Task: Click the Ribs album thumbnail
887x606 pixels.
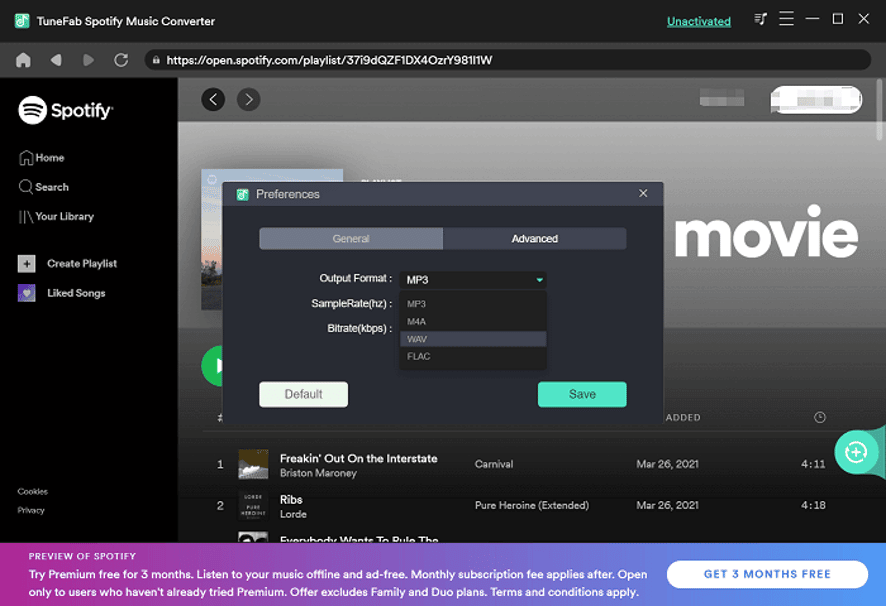Action: [x=253, y=506]
